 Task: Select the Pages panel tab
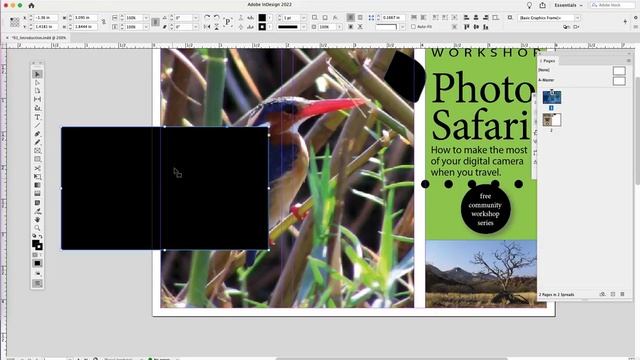[549, 60]
